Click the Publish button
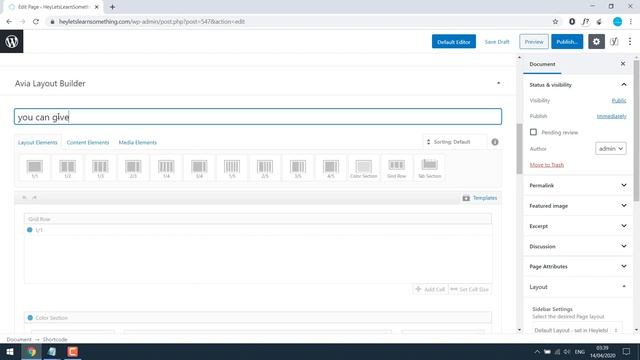This screenshot has width=640, height=360. (567, 42)
